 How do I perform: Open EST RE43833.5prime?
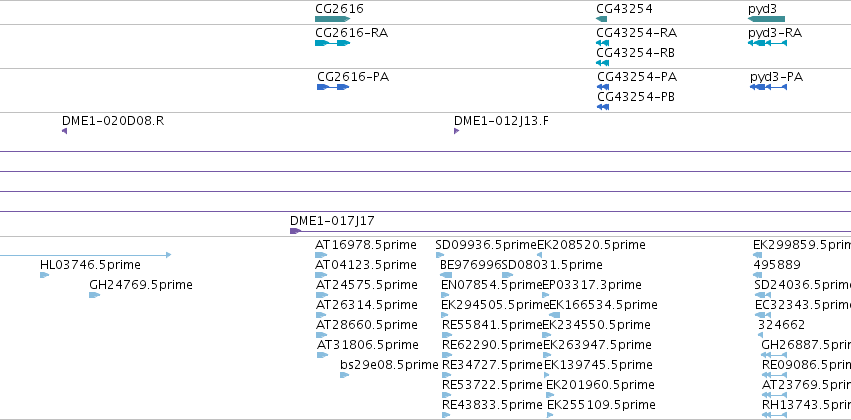(x=492, y=405)
